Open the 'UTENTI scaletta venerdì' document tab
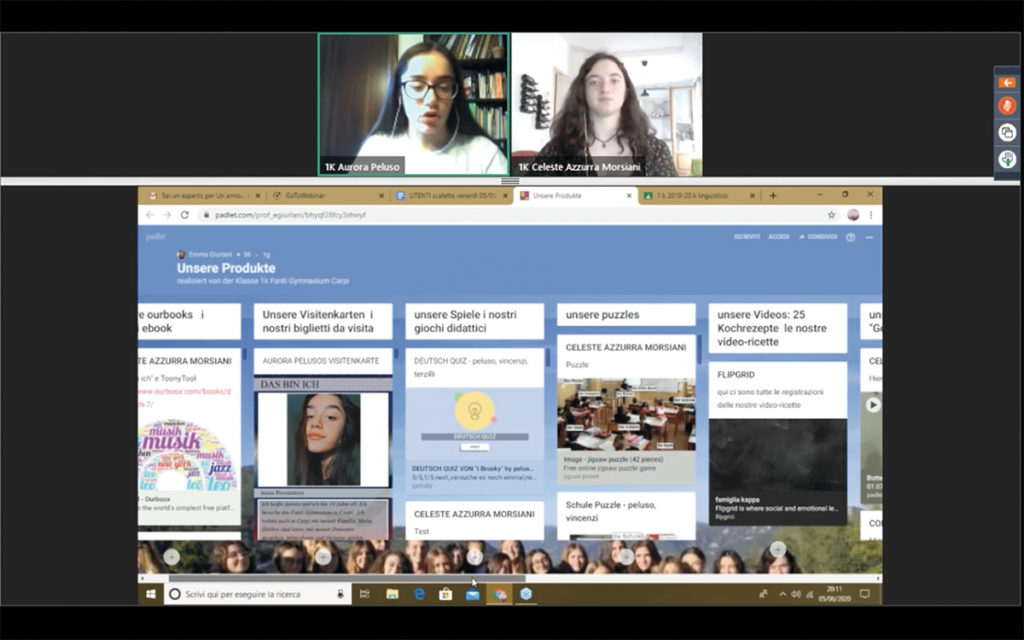 click(451, 195)
